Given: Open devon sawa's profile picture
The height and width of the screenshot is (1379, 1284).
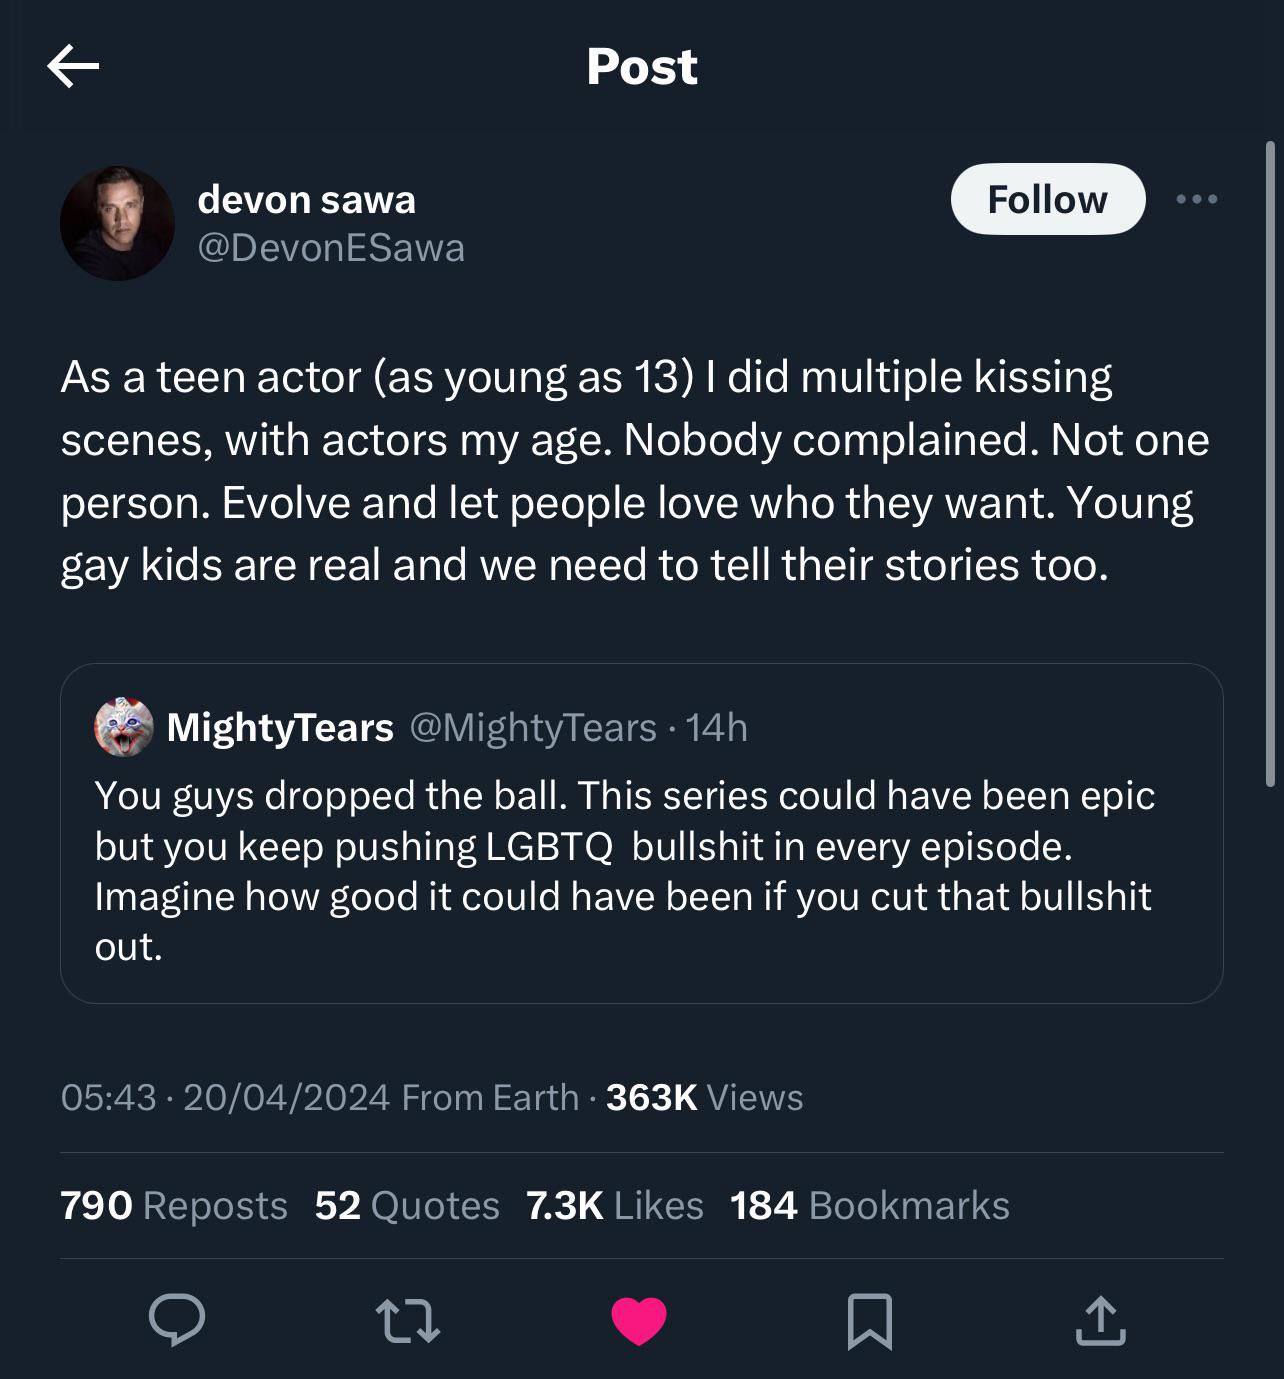Looking at the screenshot, I should [x=117, y=223].
